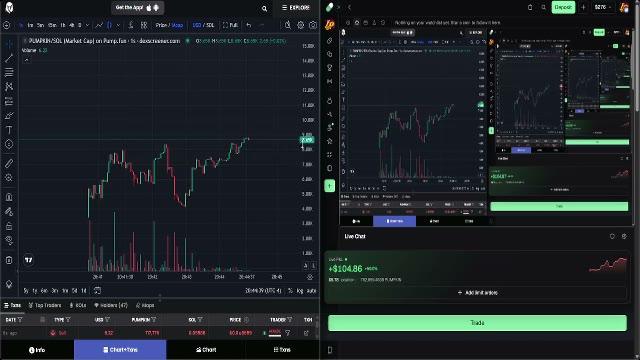Viewport: 640px width, 360px height.
Task: Click the pump.fun pill logo
Action: (329, 7)
